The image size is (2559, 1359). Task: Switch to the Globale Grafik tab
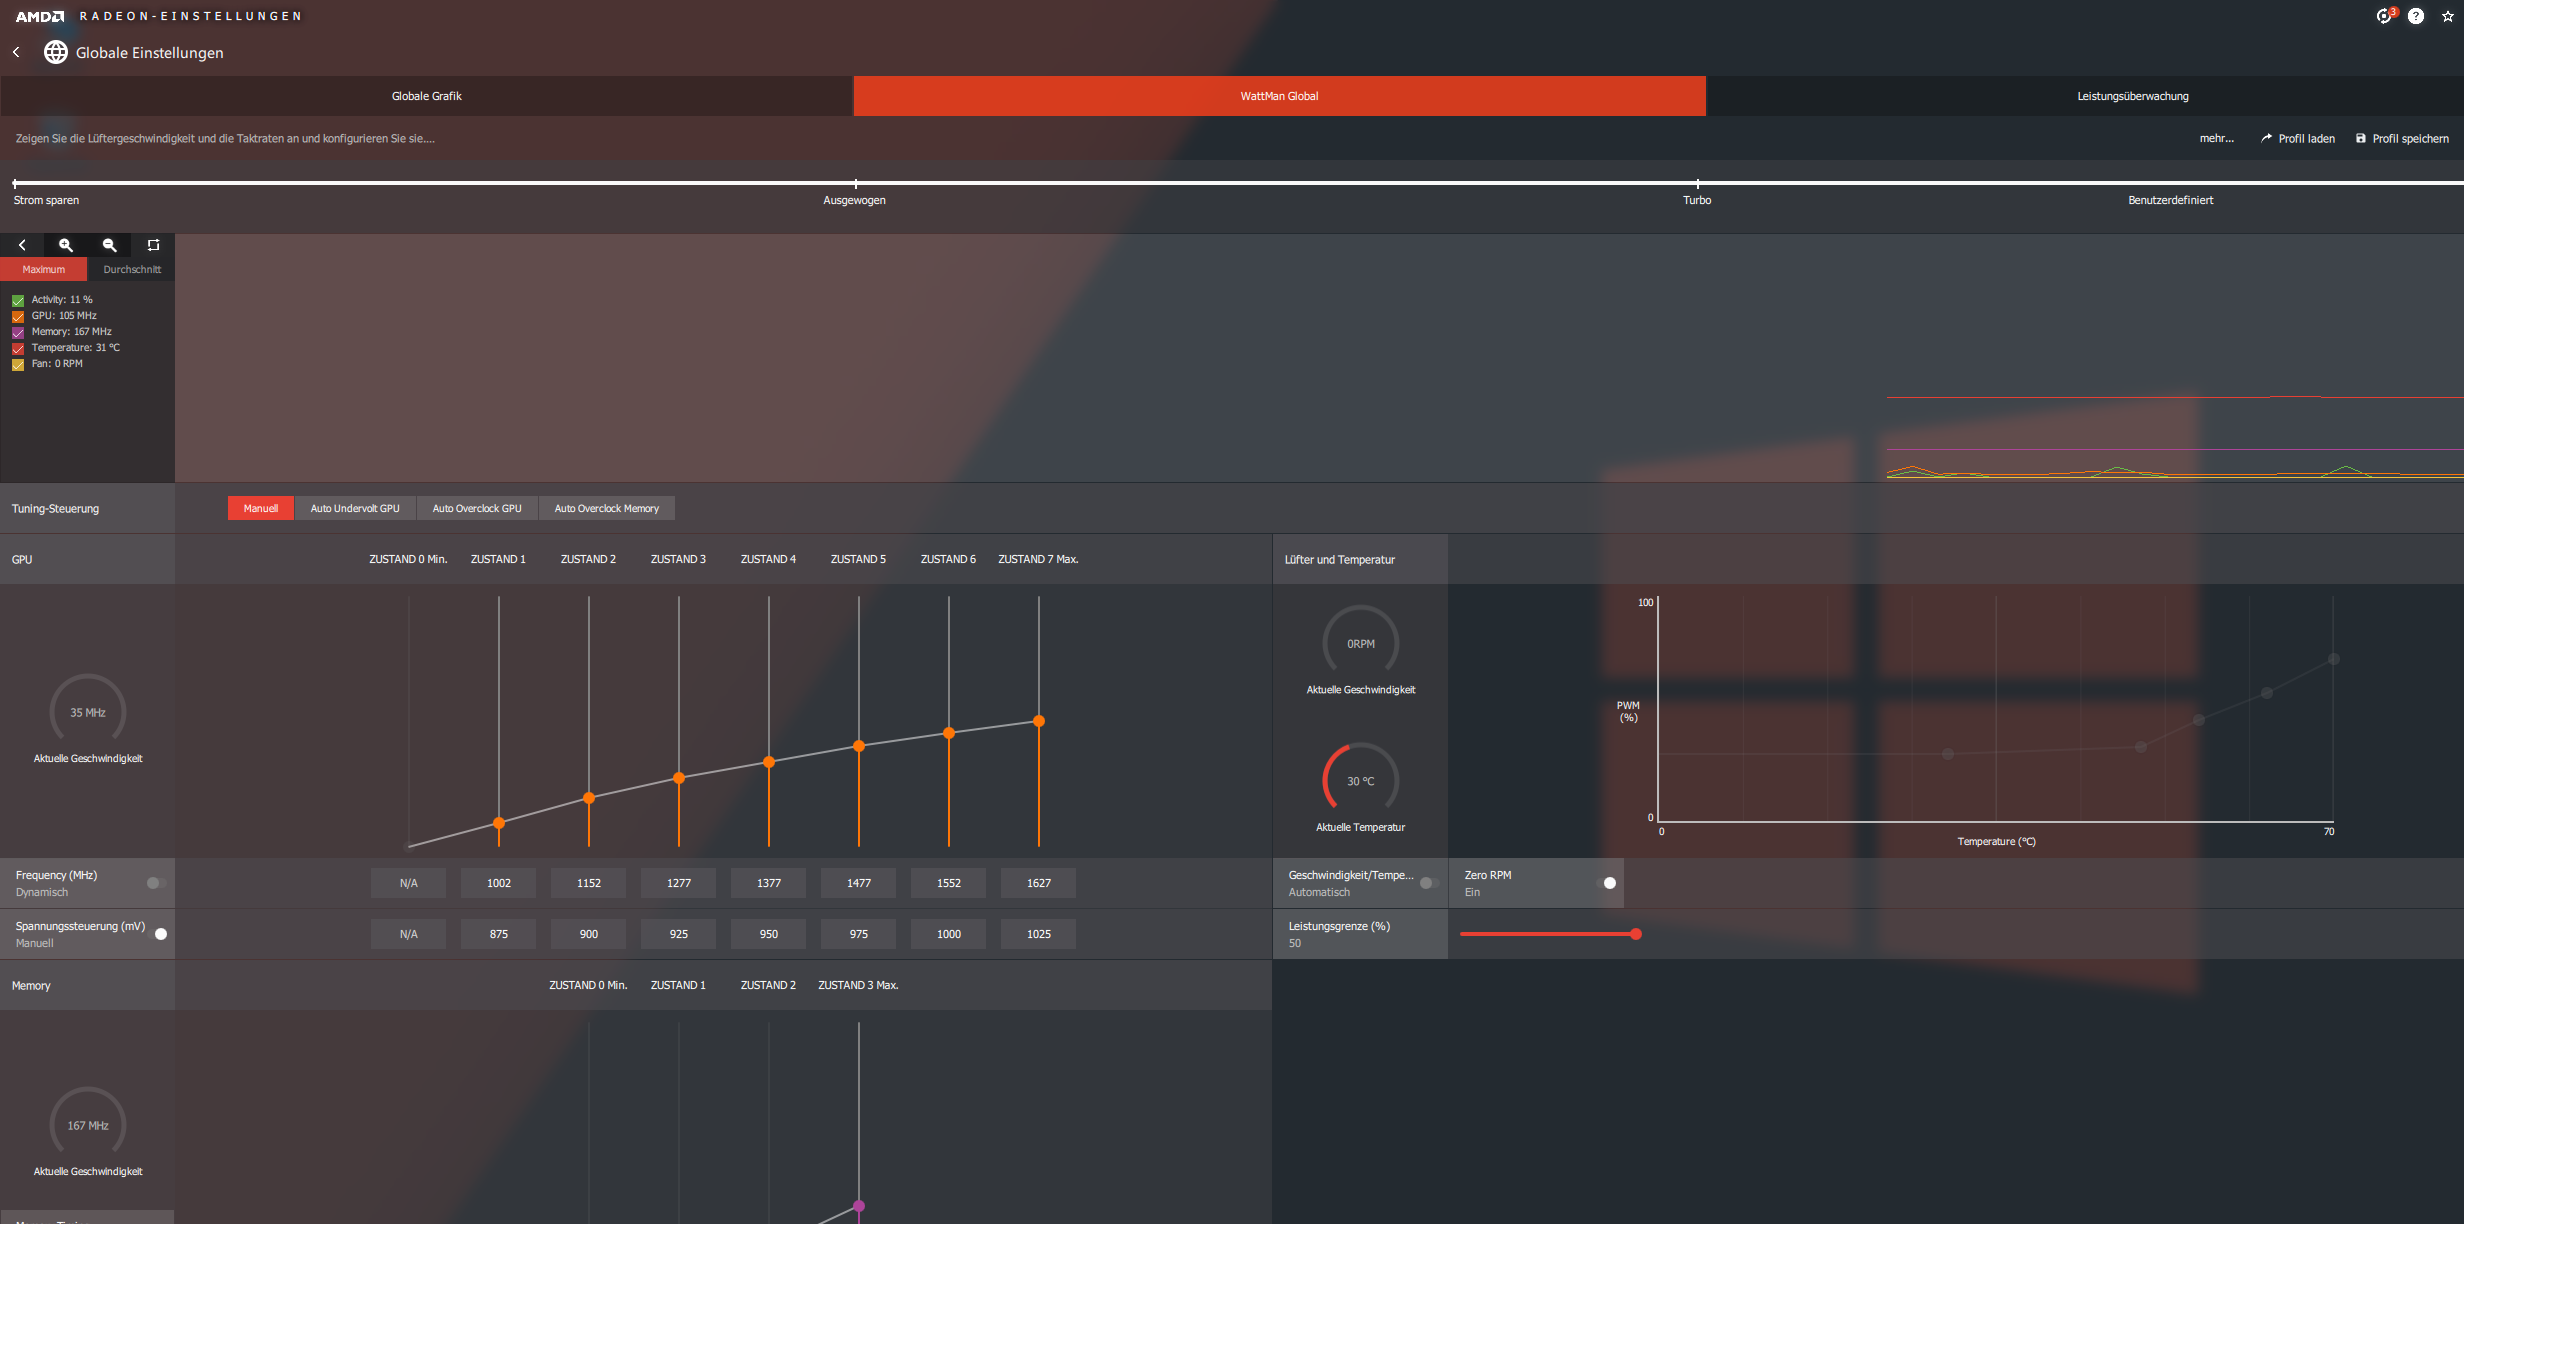point(426,96)
